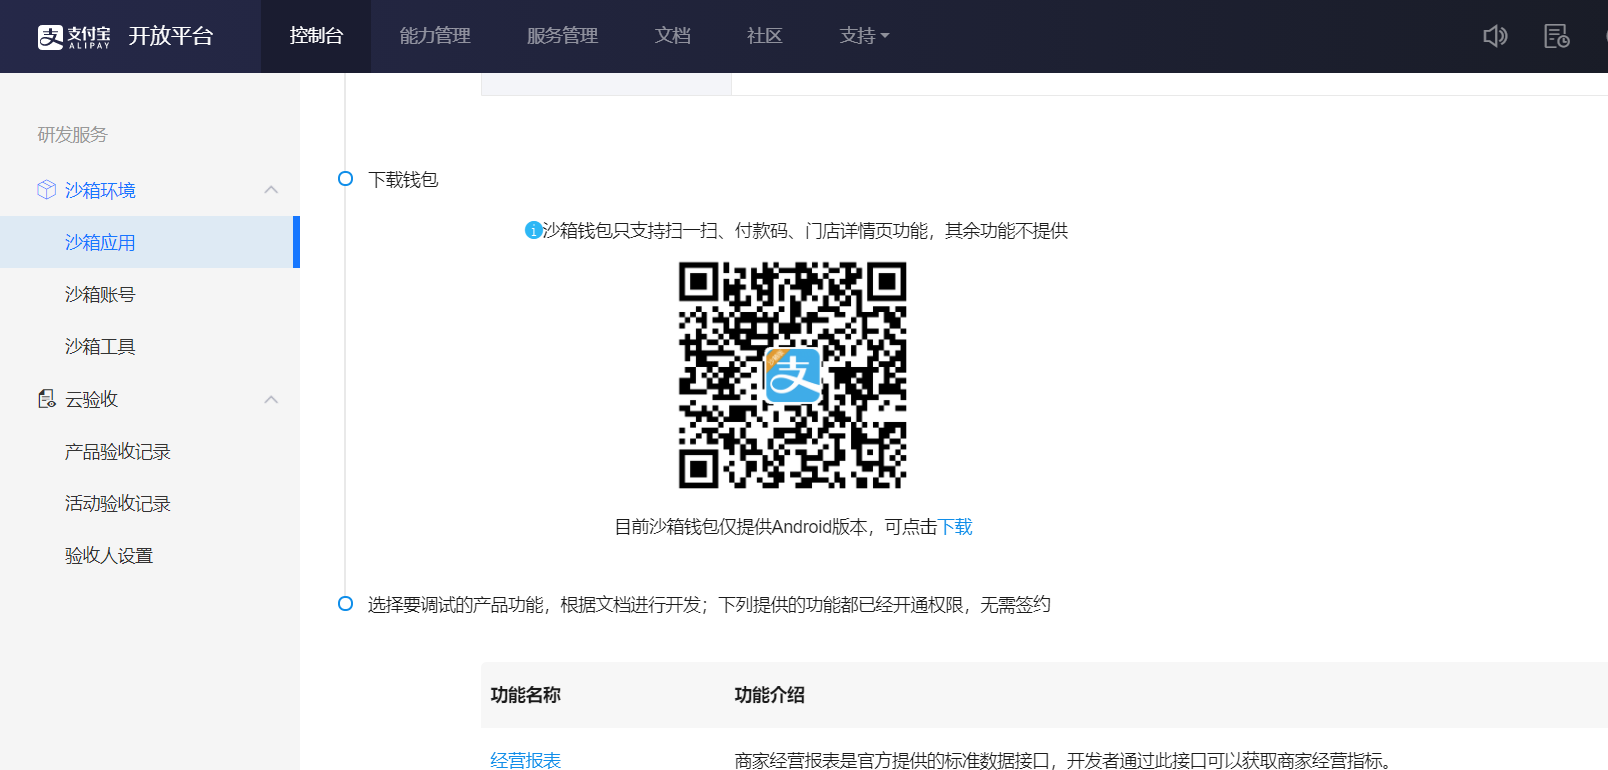Click the 开放平台 title in header
The height and width of the screenshot is (770, 1608).
[x=171, y=36]
